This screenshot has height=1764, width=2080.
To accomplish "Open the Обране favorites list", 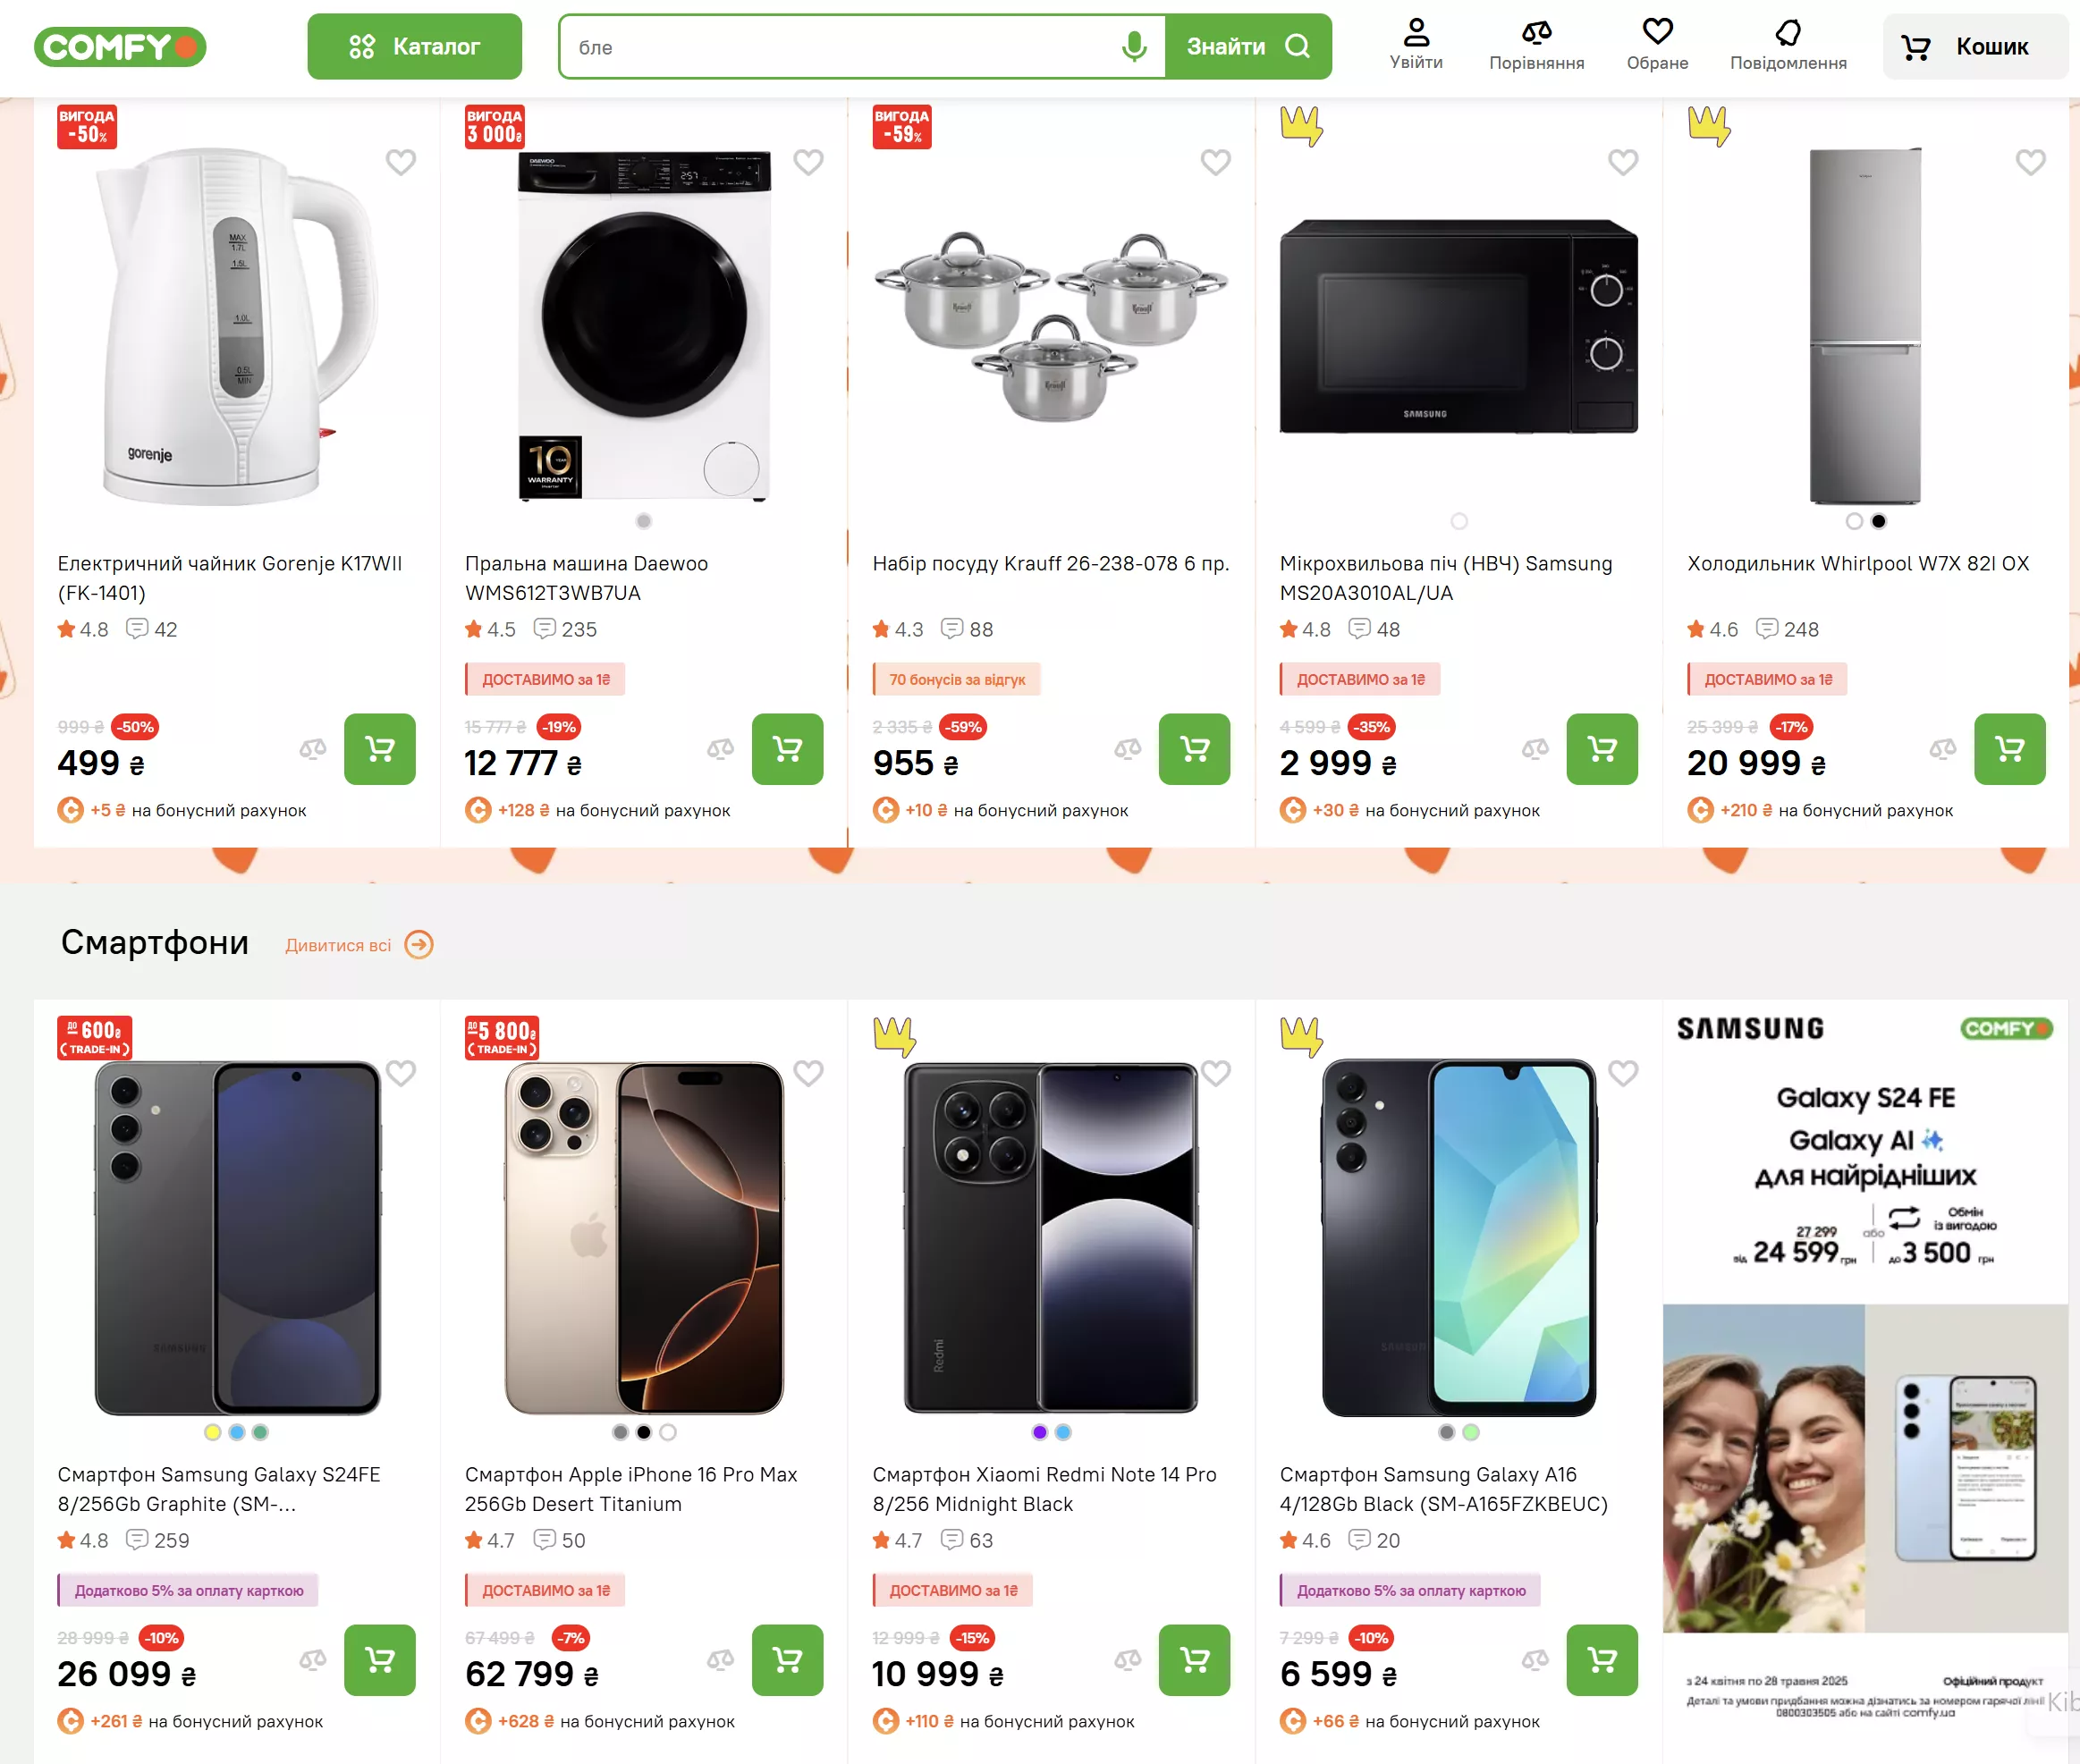I will 1657,46.
